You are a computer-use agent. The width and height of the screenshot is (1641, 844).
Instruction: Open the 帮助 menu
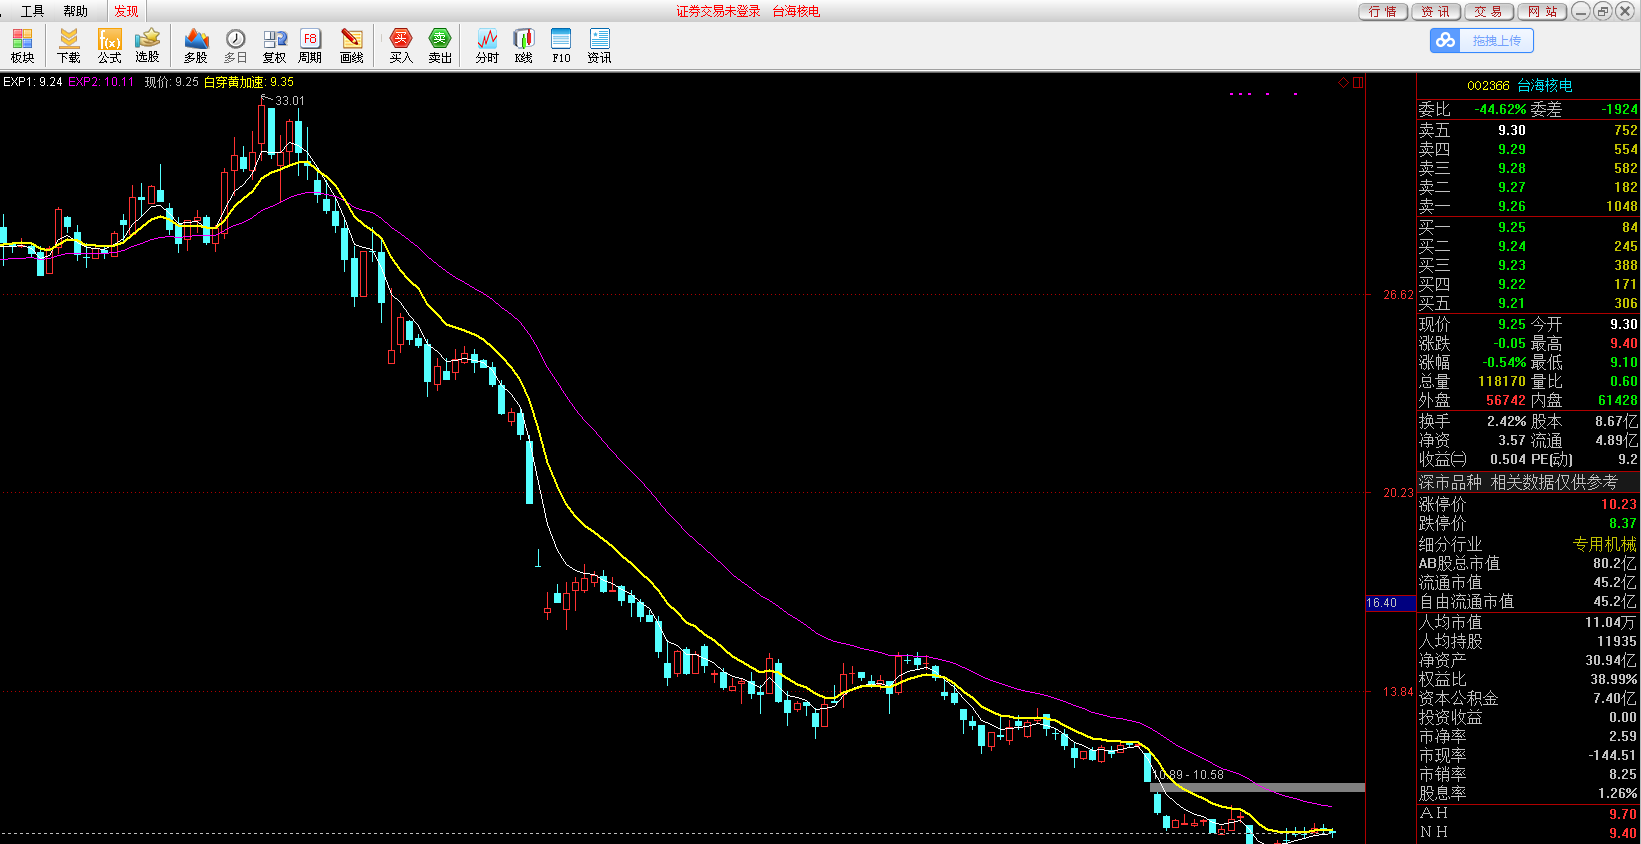click(x=75, y=11)
